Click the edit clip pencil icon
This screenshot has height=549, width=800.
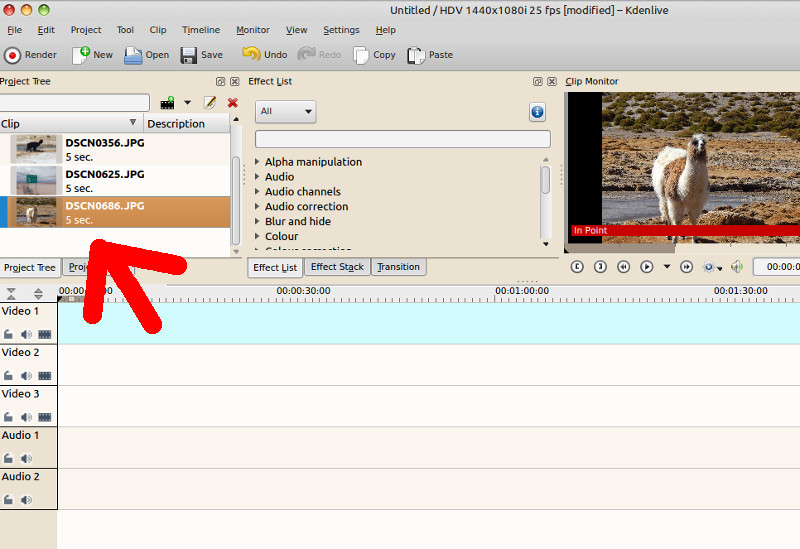point(210,103)
